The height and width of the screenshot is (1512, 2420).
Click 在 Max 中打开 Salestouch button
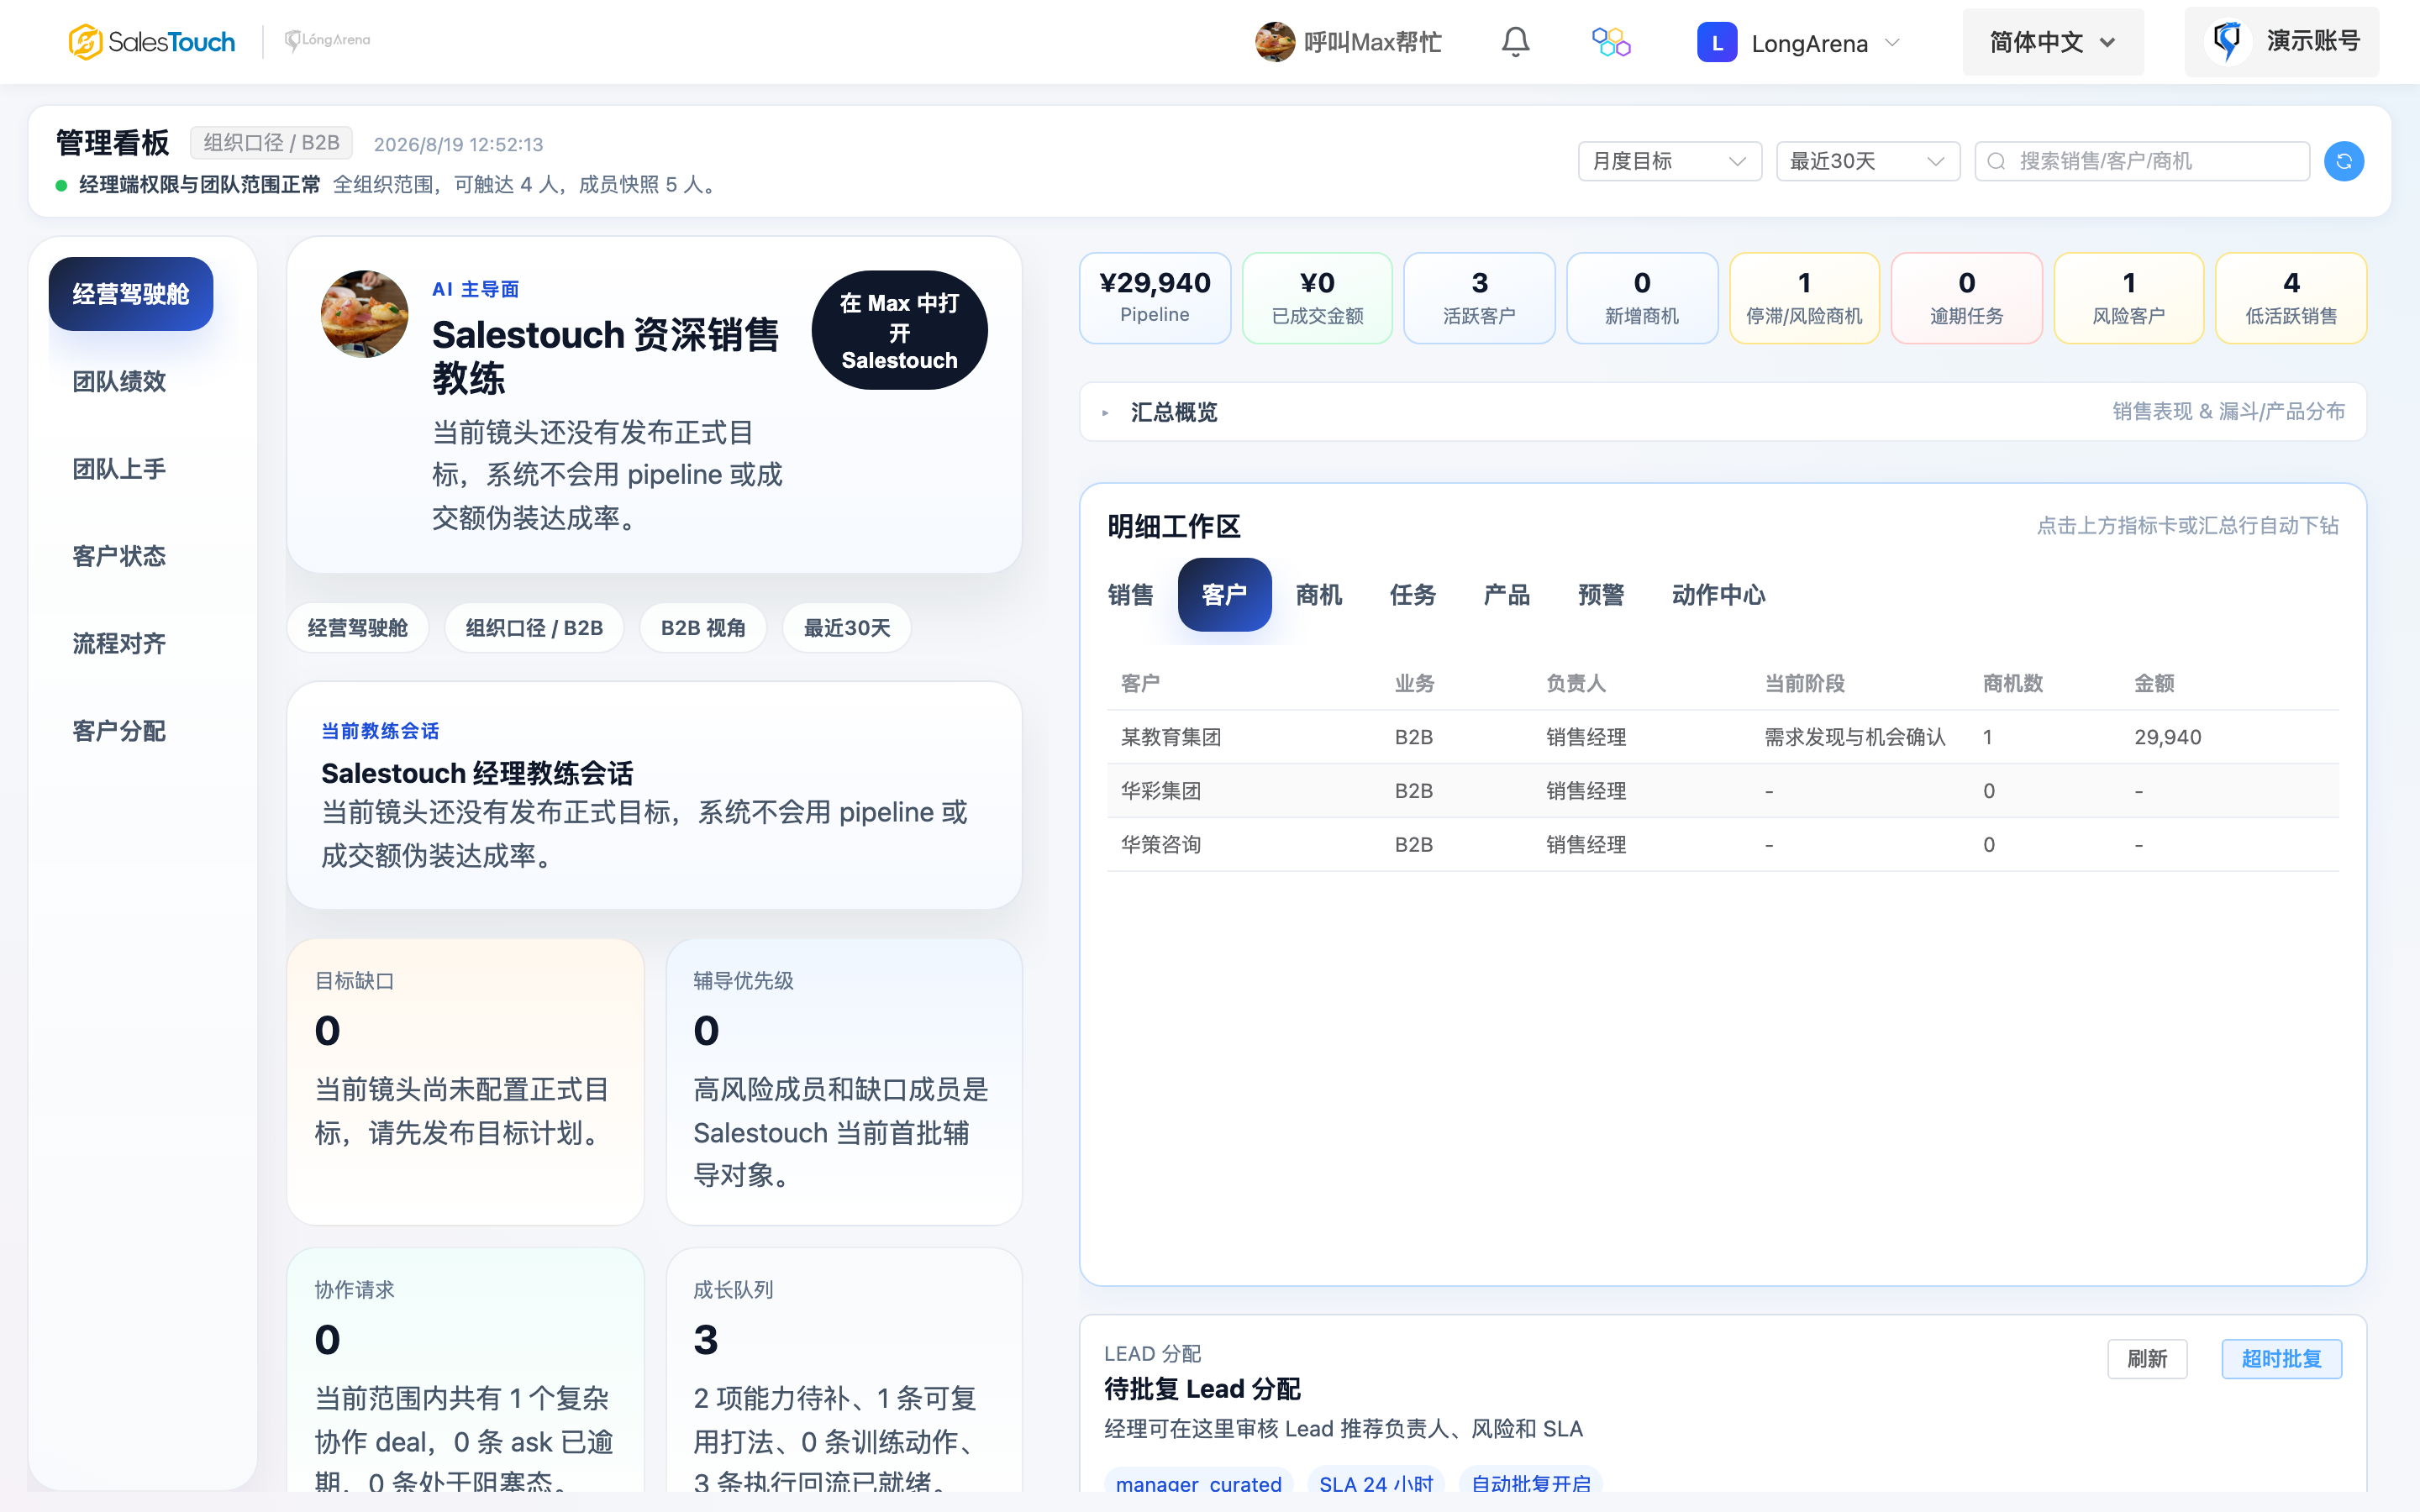click(899, 330)
